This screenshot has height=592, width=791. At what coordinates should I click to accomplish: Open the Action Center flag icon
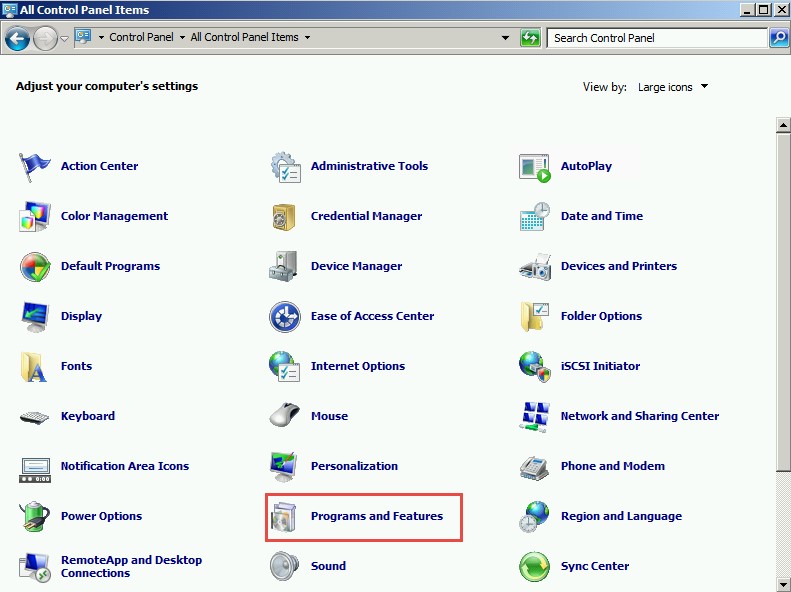35,166
